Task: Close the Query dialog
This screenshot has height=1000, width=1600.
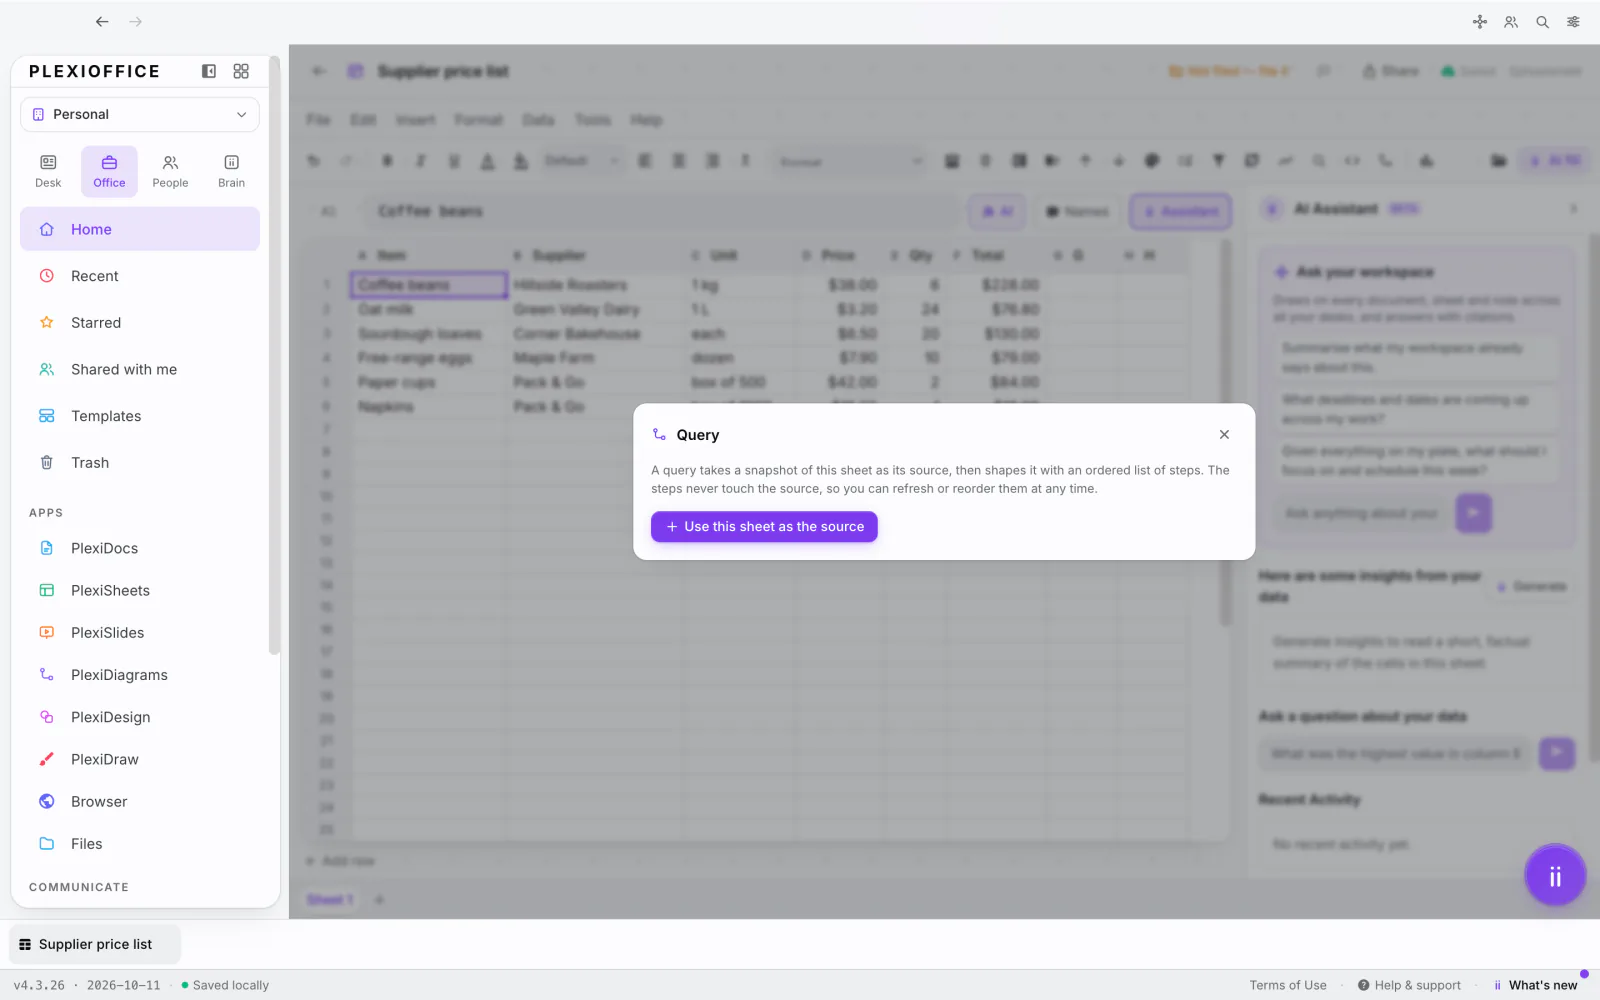Action: pyautogui.click(x=1224, y=434)
